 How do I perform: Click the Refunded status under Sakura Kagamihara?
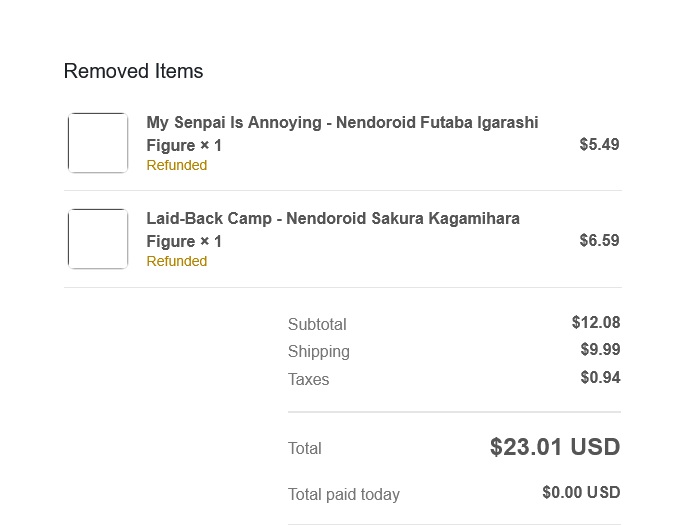click(x=177, y=262)
